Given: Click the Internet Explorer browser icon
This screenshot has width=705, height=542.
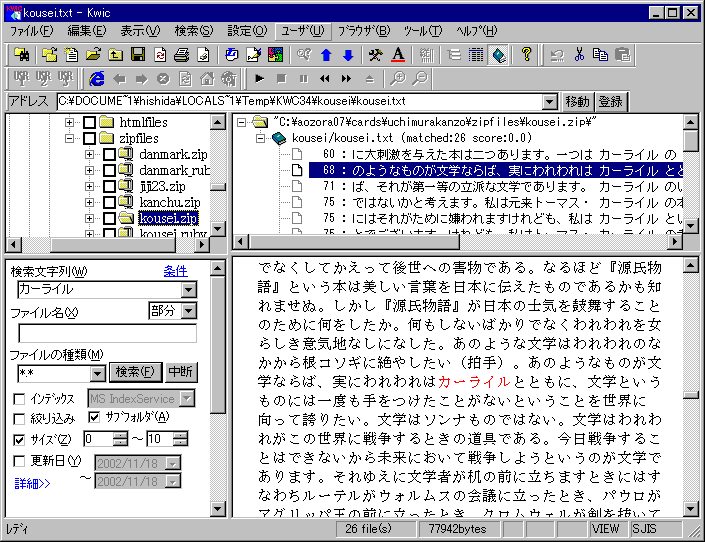Looking at the screenshot, I should (97, 79).
